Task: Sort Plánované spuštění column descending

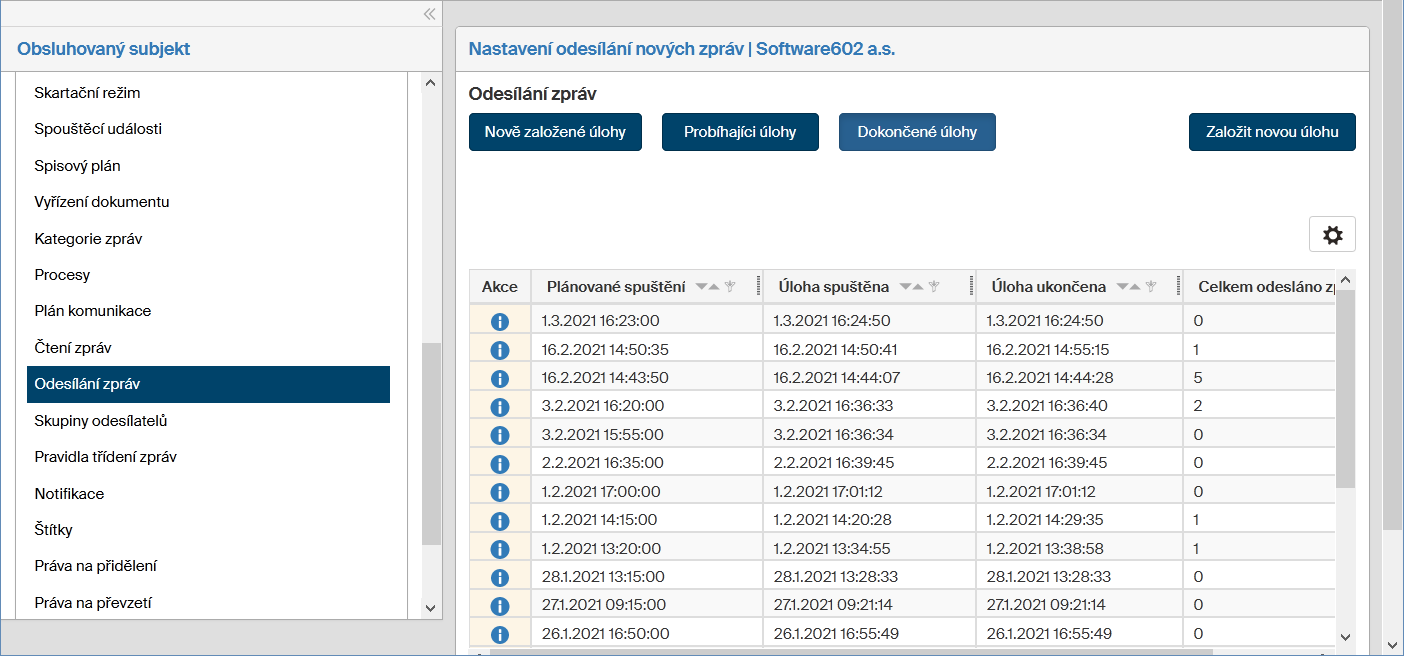Action: point(701,287)
